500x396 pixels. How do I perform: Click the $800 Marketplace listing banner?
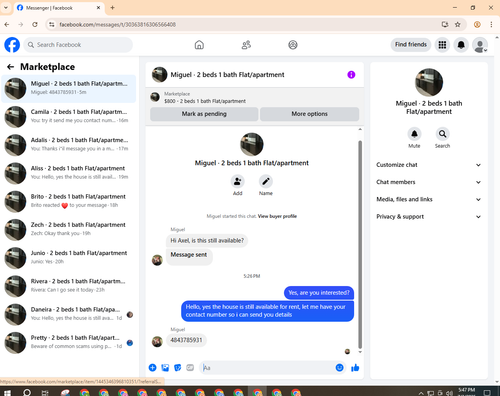[254, 98]
